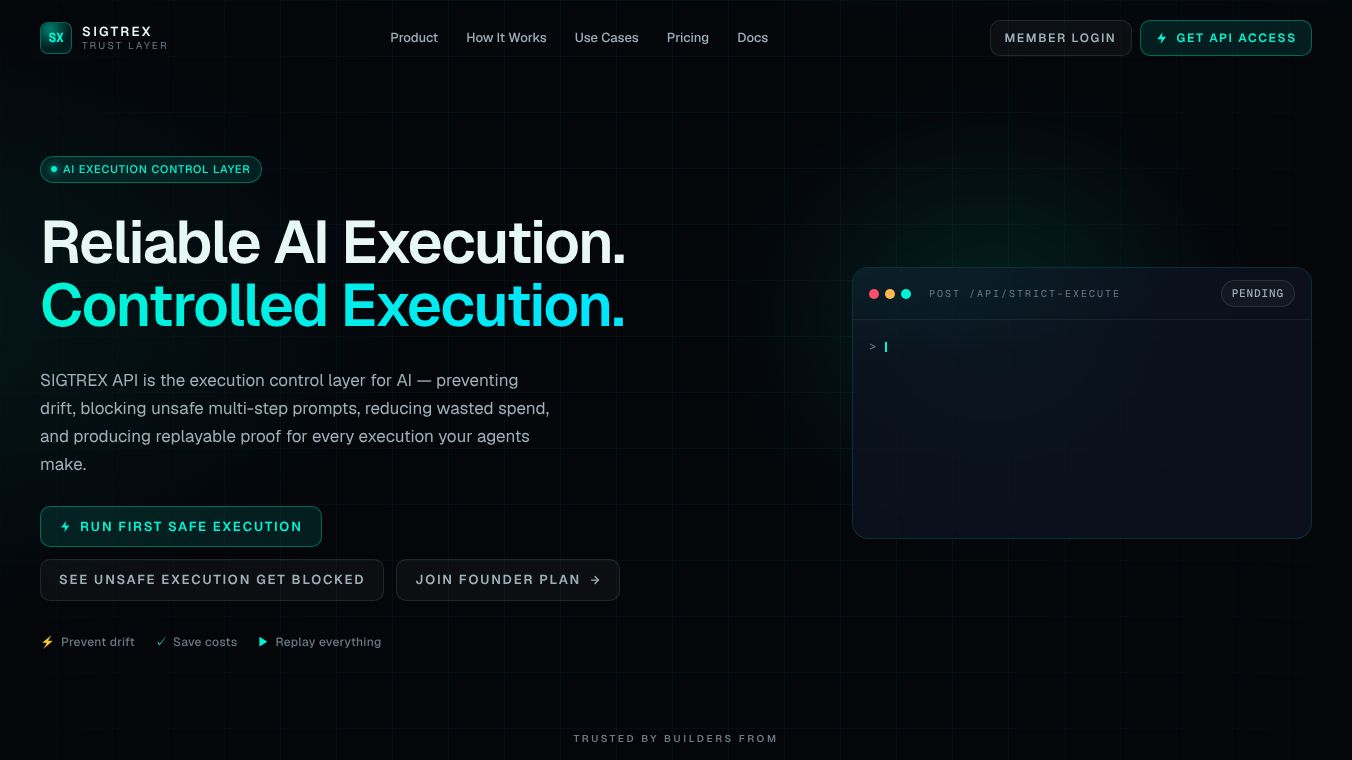Click arrow icon in Join Founder Plan

(595, 580)
